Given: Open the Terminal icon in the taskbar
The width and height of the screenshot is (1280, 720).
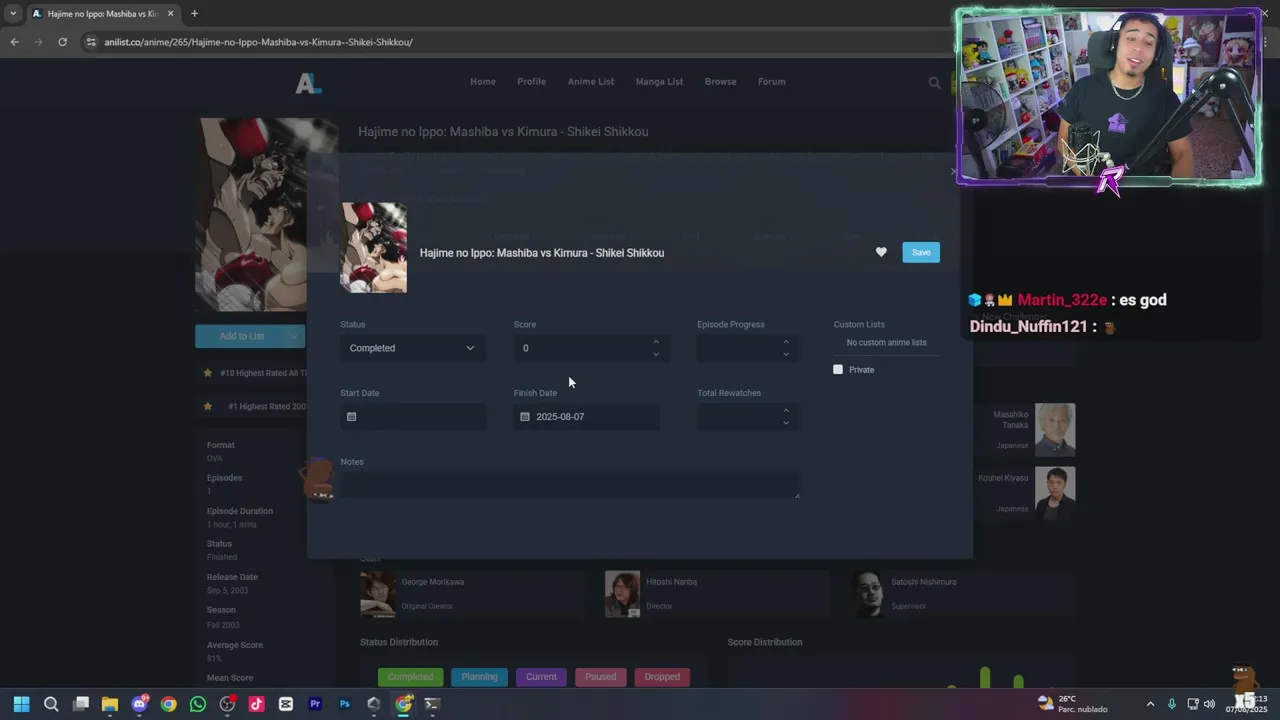Looking at the screenshot, I should pos(432,704).
